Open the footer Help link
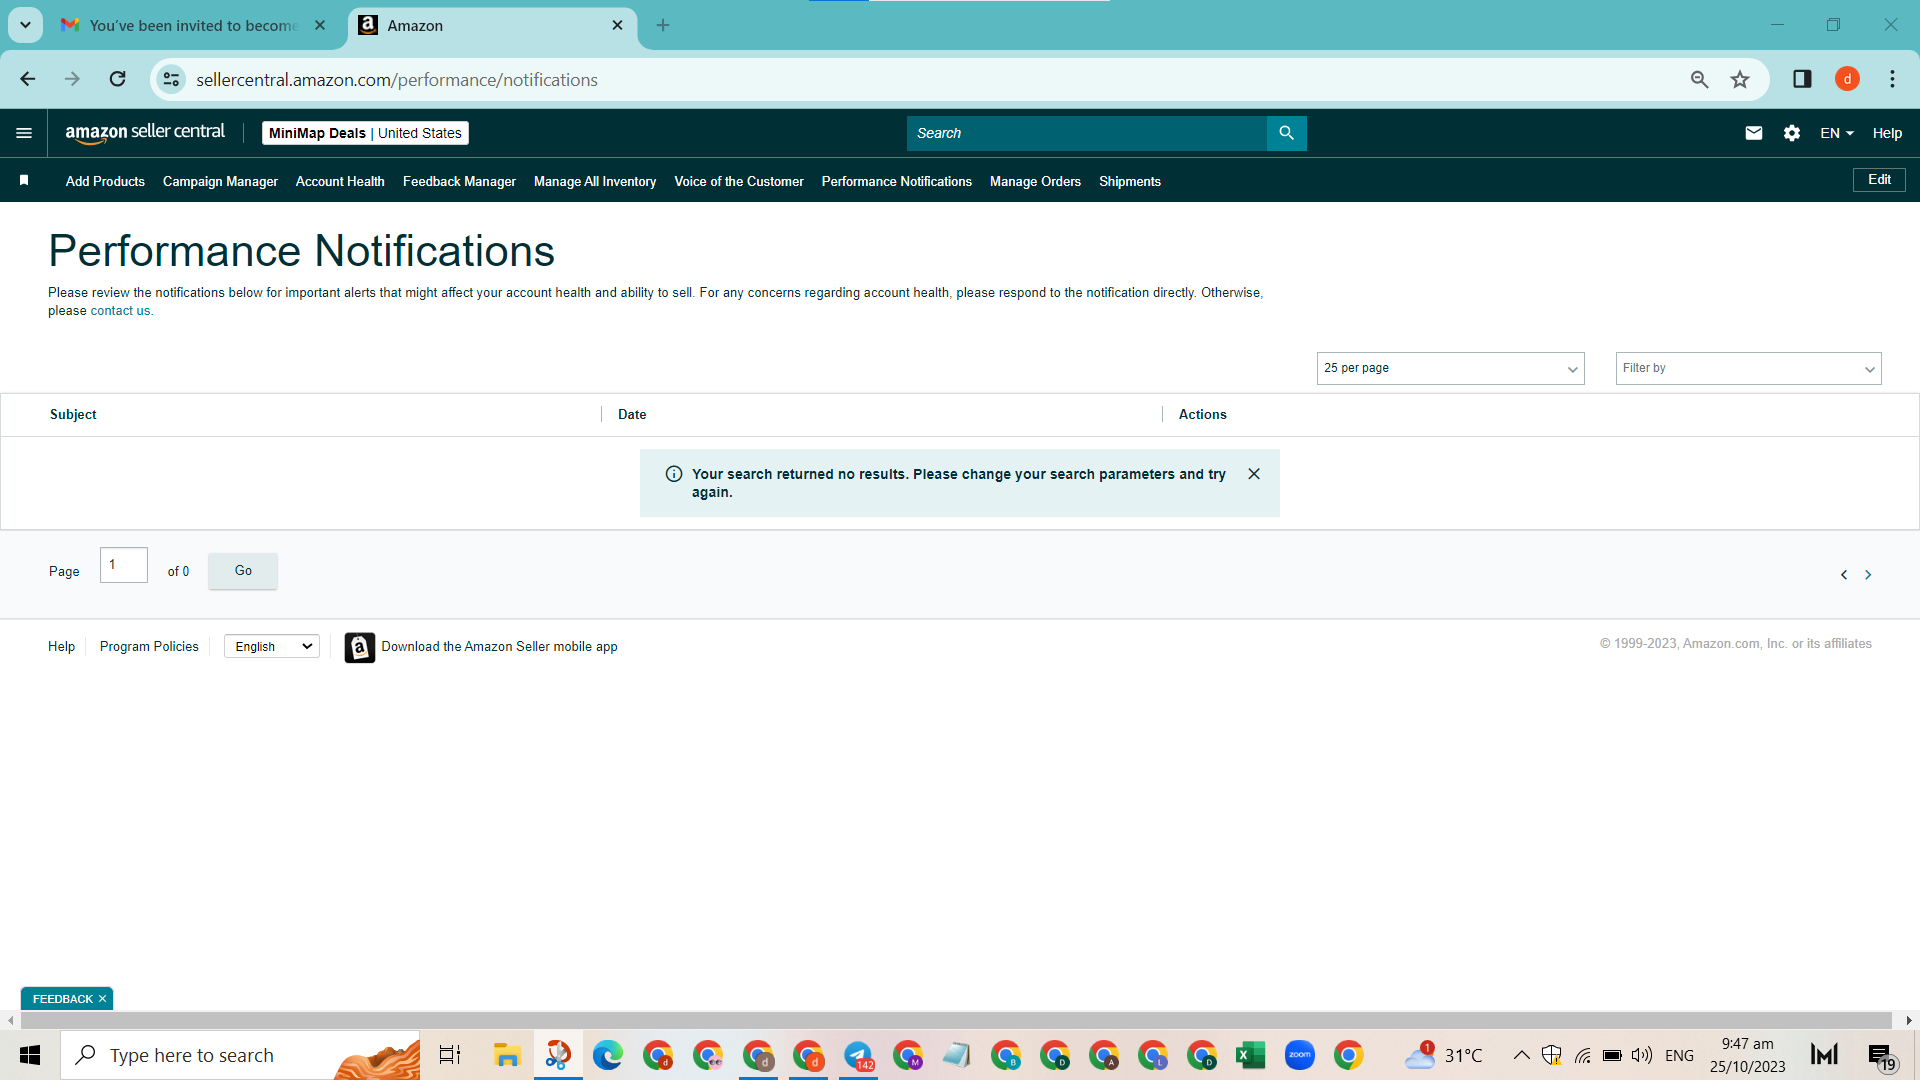Viewport: 1920px width, 1080px height. (61, 647)
